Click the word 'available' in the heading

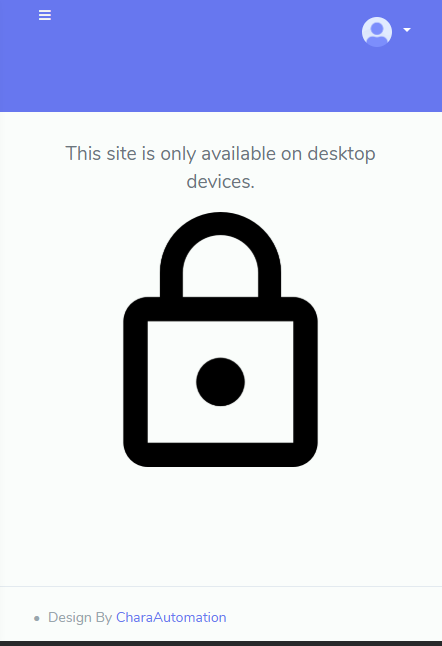(x=239, y=154)
